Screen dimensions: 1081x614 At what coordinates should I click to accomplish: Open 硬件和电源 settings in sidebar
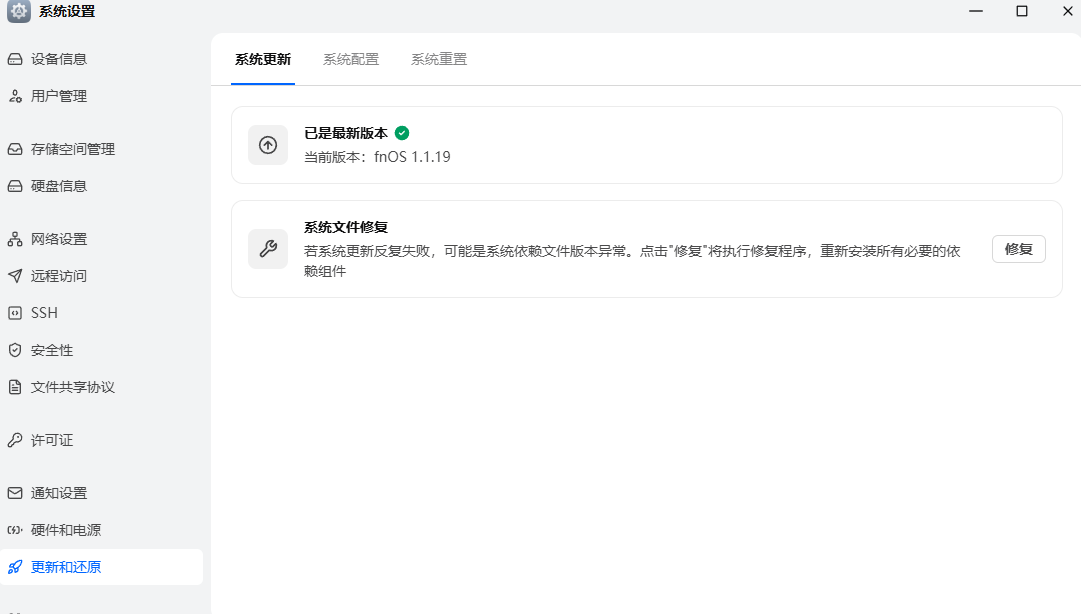[66, 530]
